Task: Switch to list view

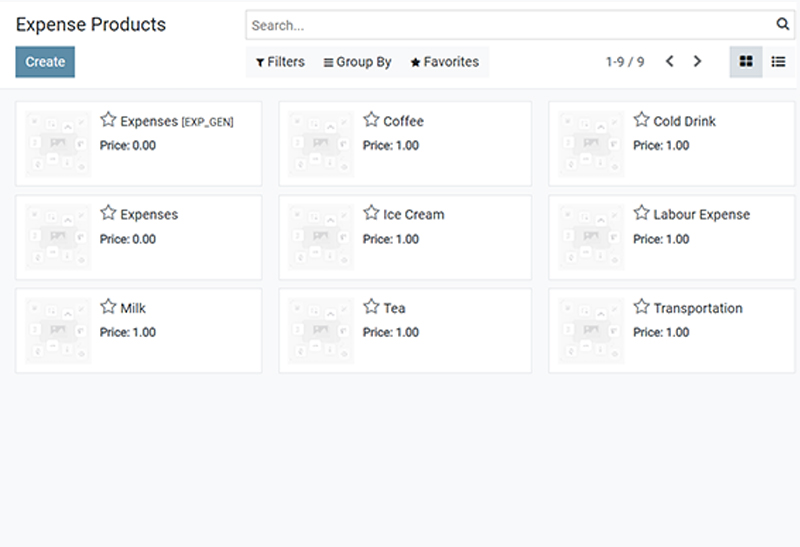Action: pos(778,62)
